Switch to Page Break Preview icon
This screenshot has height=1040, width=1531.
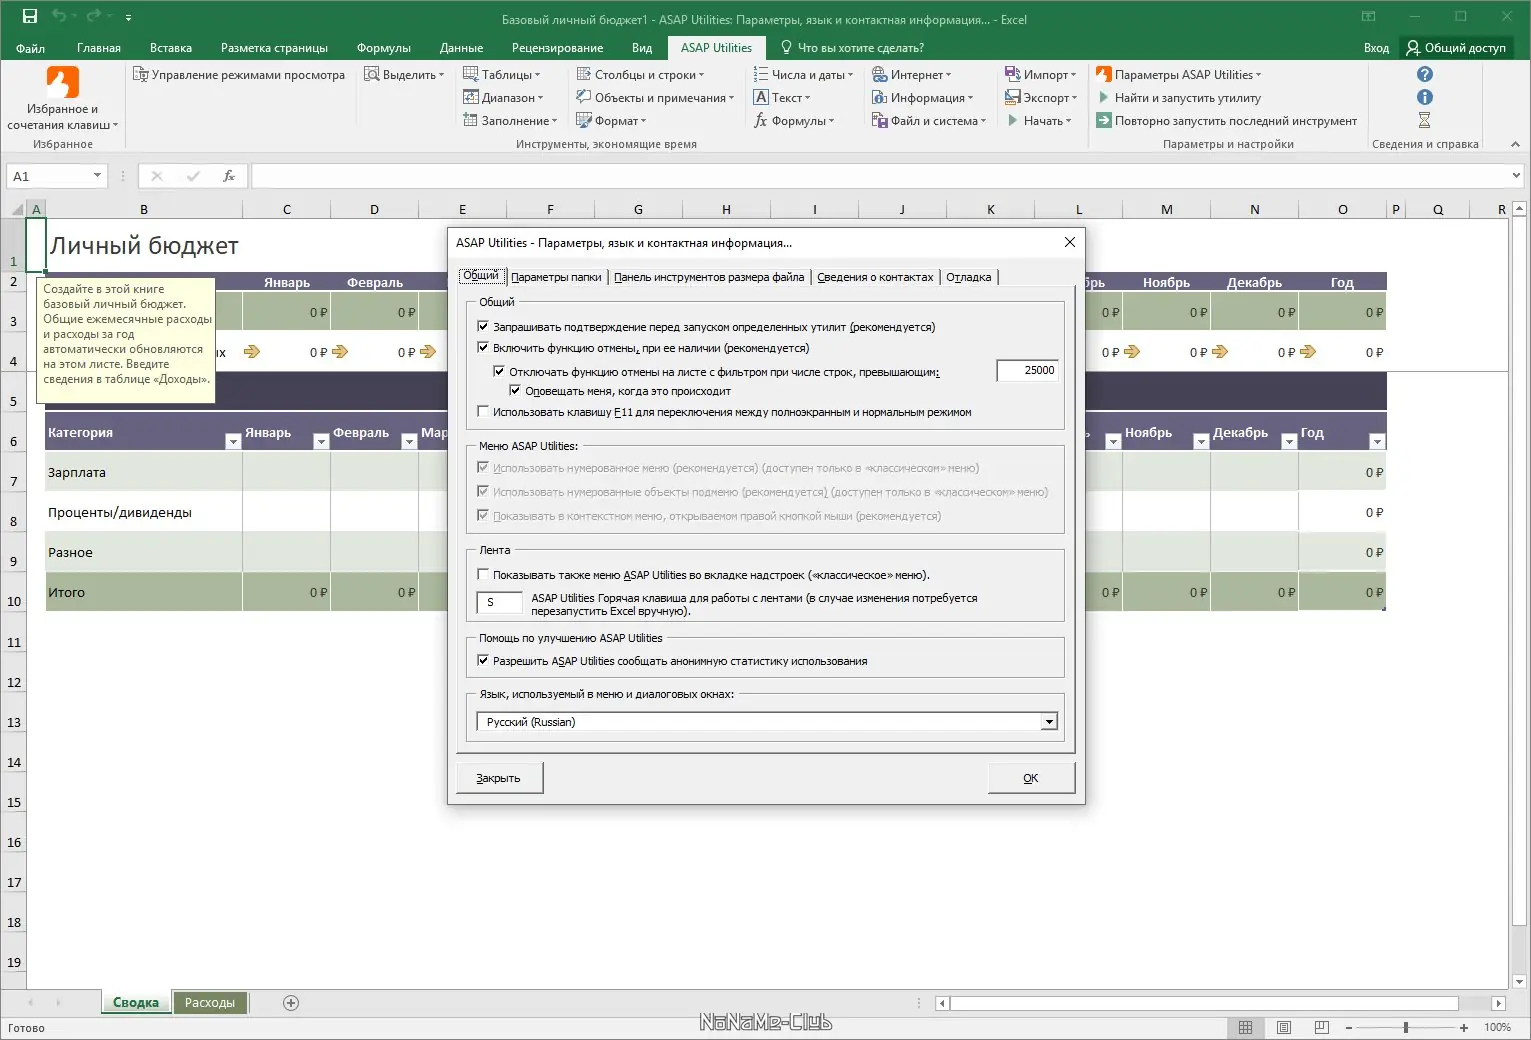click(1322, 1028)
